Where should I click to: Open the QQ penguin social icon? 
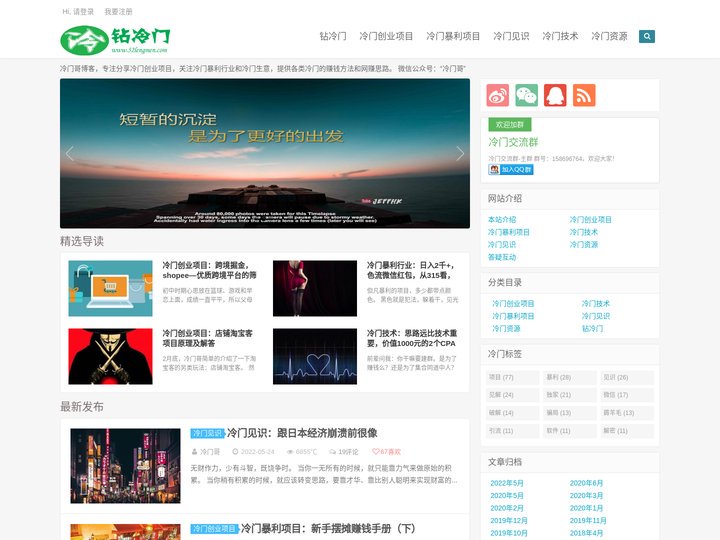(x=555, y=95)
